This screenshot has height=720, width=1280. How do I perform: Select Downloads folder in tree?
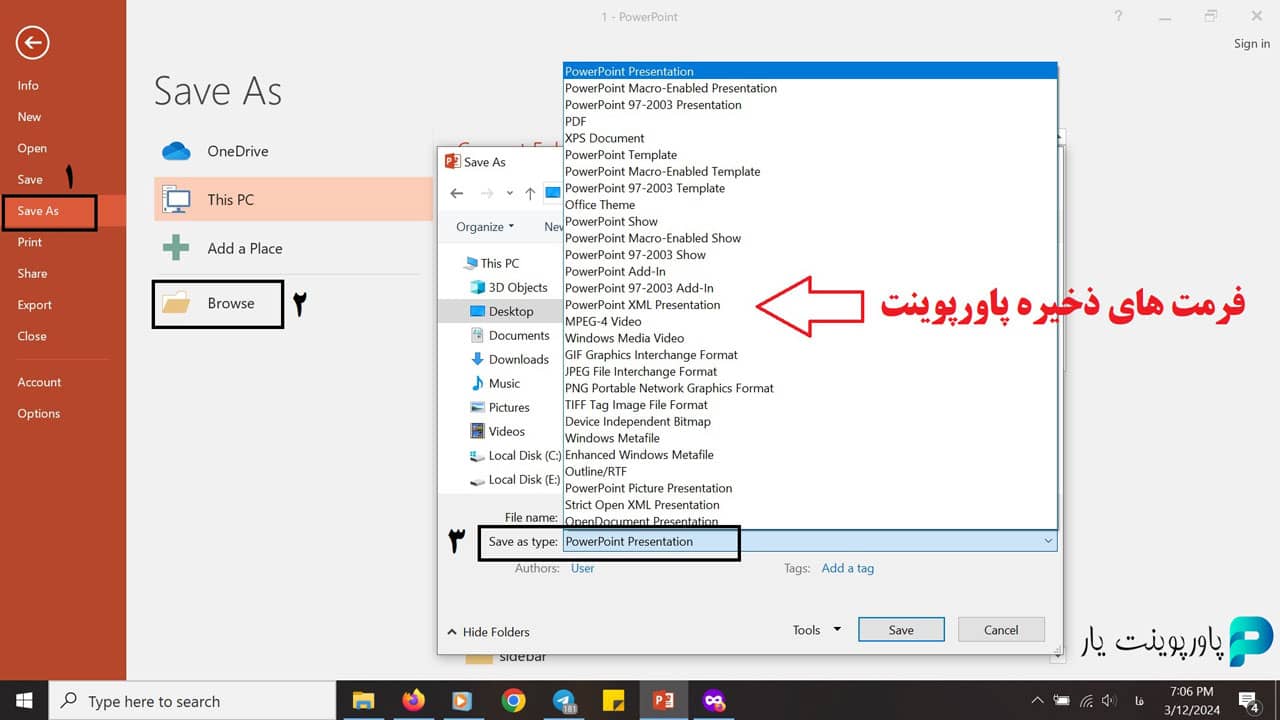pyautogui.click(x=510, y=359)
